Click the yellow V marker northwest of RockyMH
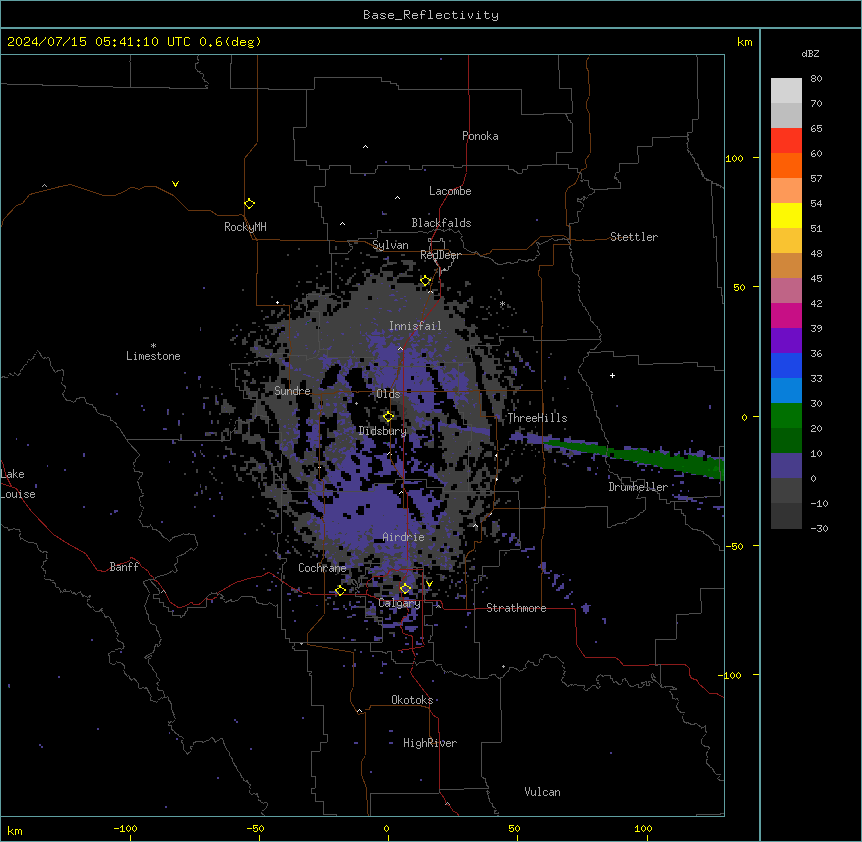 tap(175, 184)
